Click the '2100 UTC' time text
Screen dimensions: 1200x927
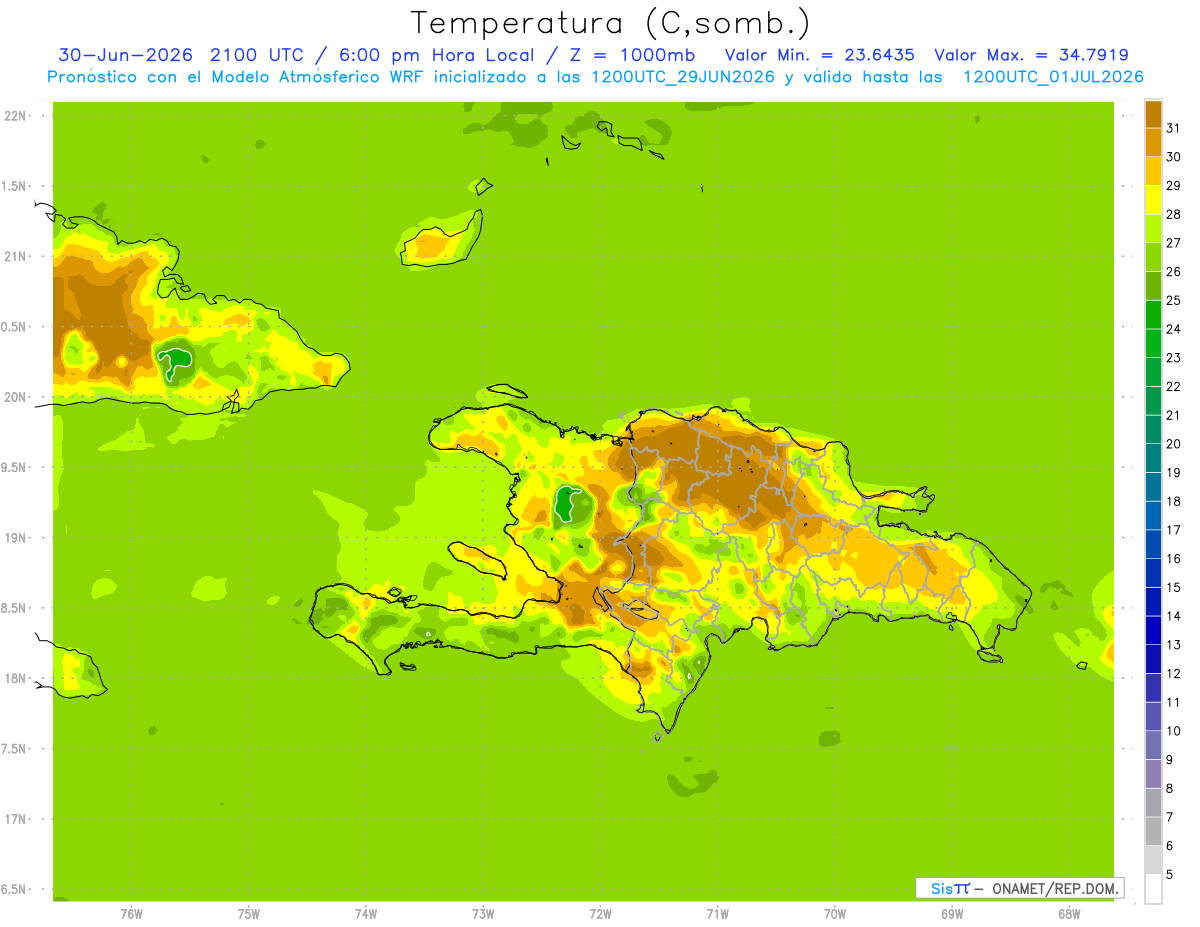[258, 55]
